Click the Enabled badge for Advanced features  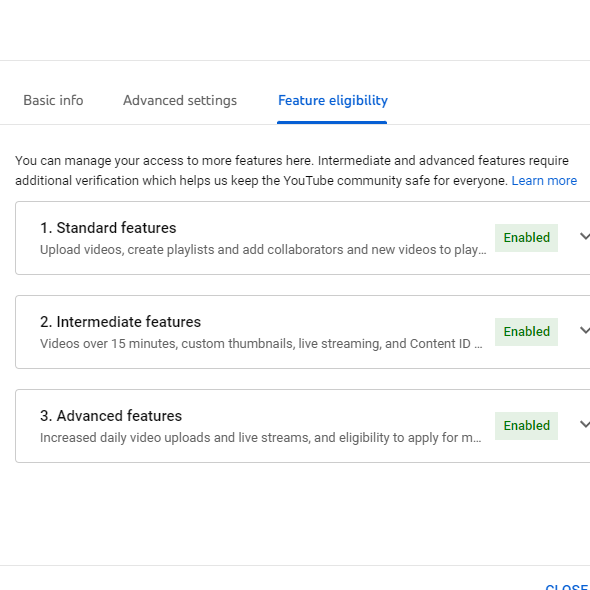(526, 426)
